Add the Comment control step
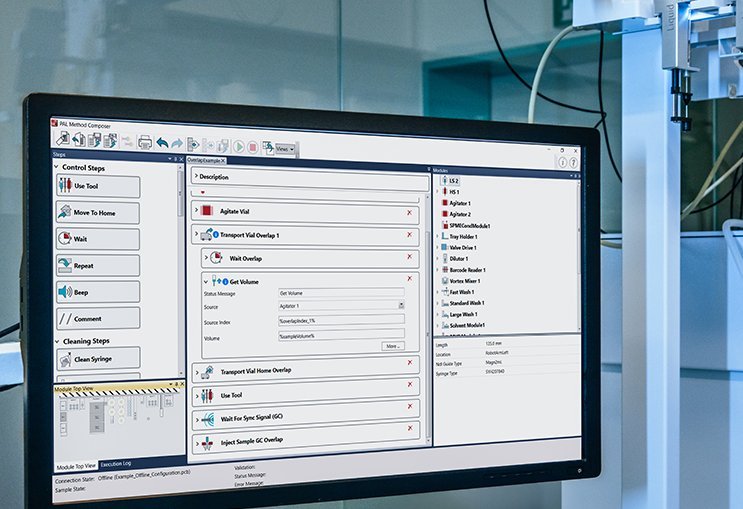Screen dimensions: 743x509 click(98, 318)
